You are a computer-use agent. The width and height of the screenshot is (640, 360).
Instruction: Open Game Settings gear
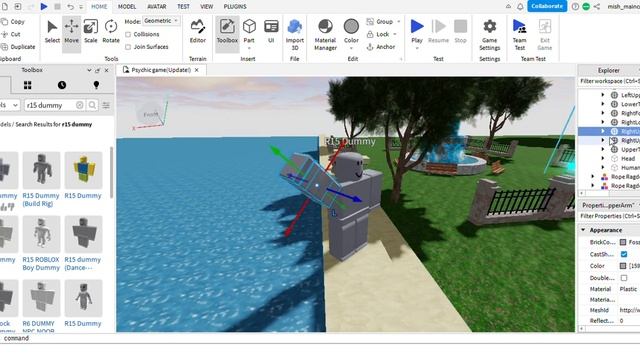point(489,35)
